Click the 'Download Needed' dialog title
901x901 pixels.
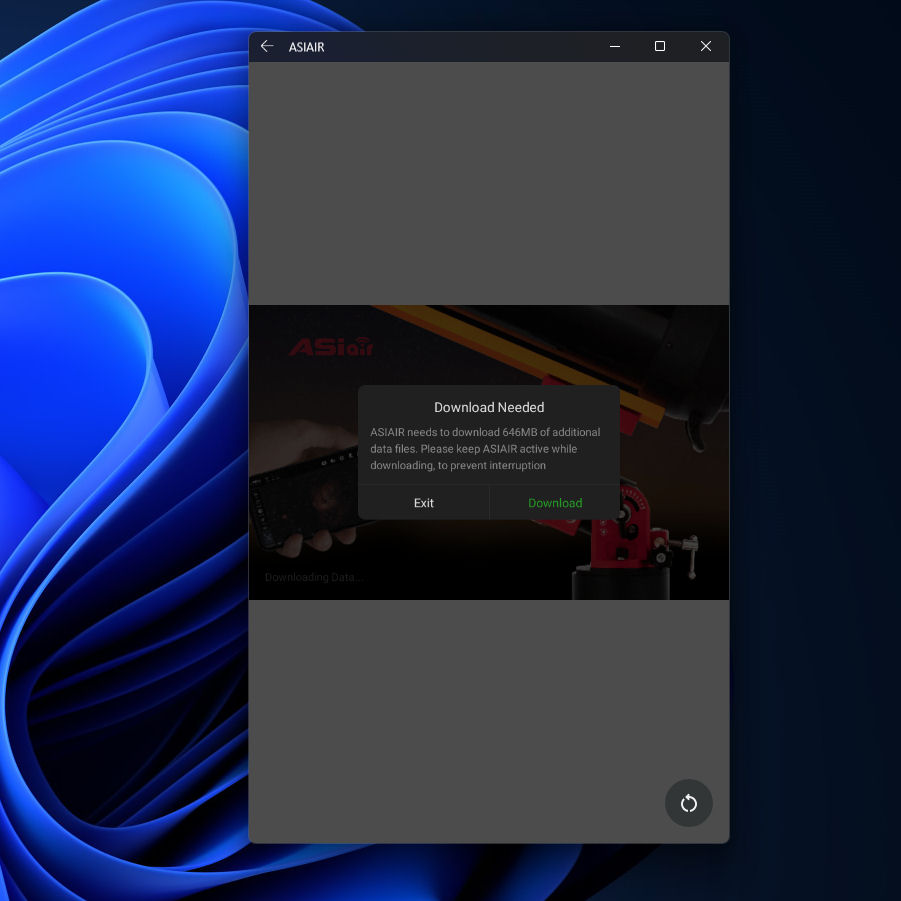pyautogui.click(x=489, y=407)
